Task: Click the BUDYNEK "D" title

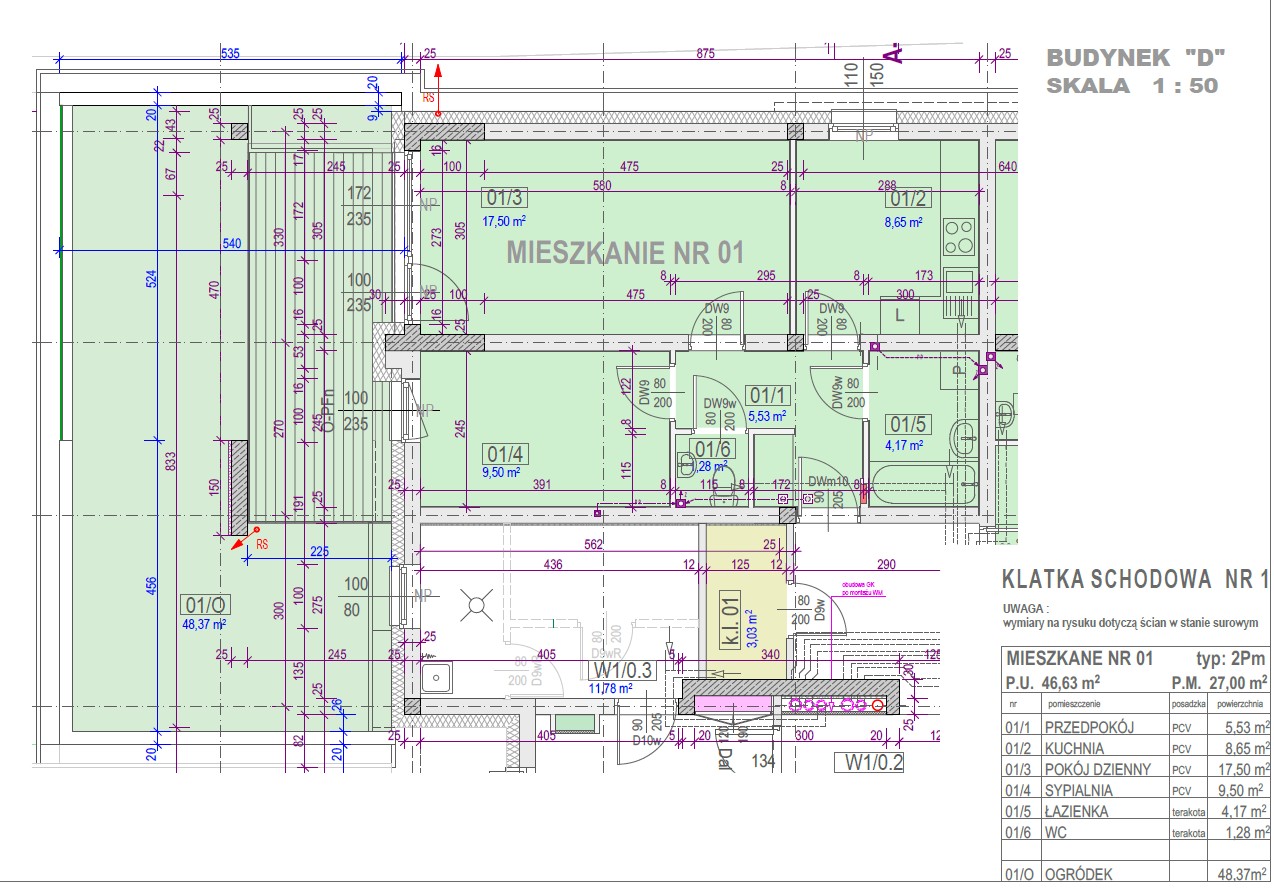Action: [x=1135, y=56]
